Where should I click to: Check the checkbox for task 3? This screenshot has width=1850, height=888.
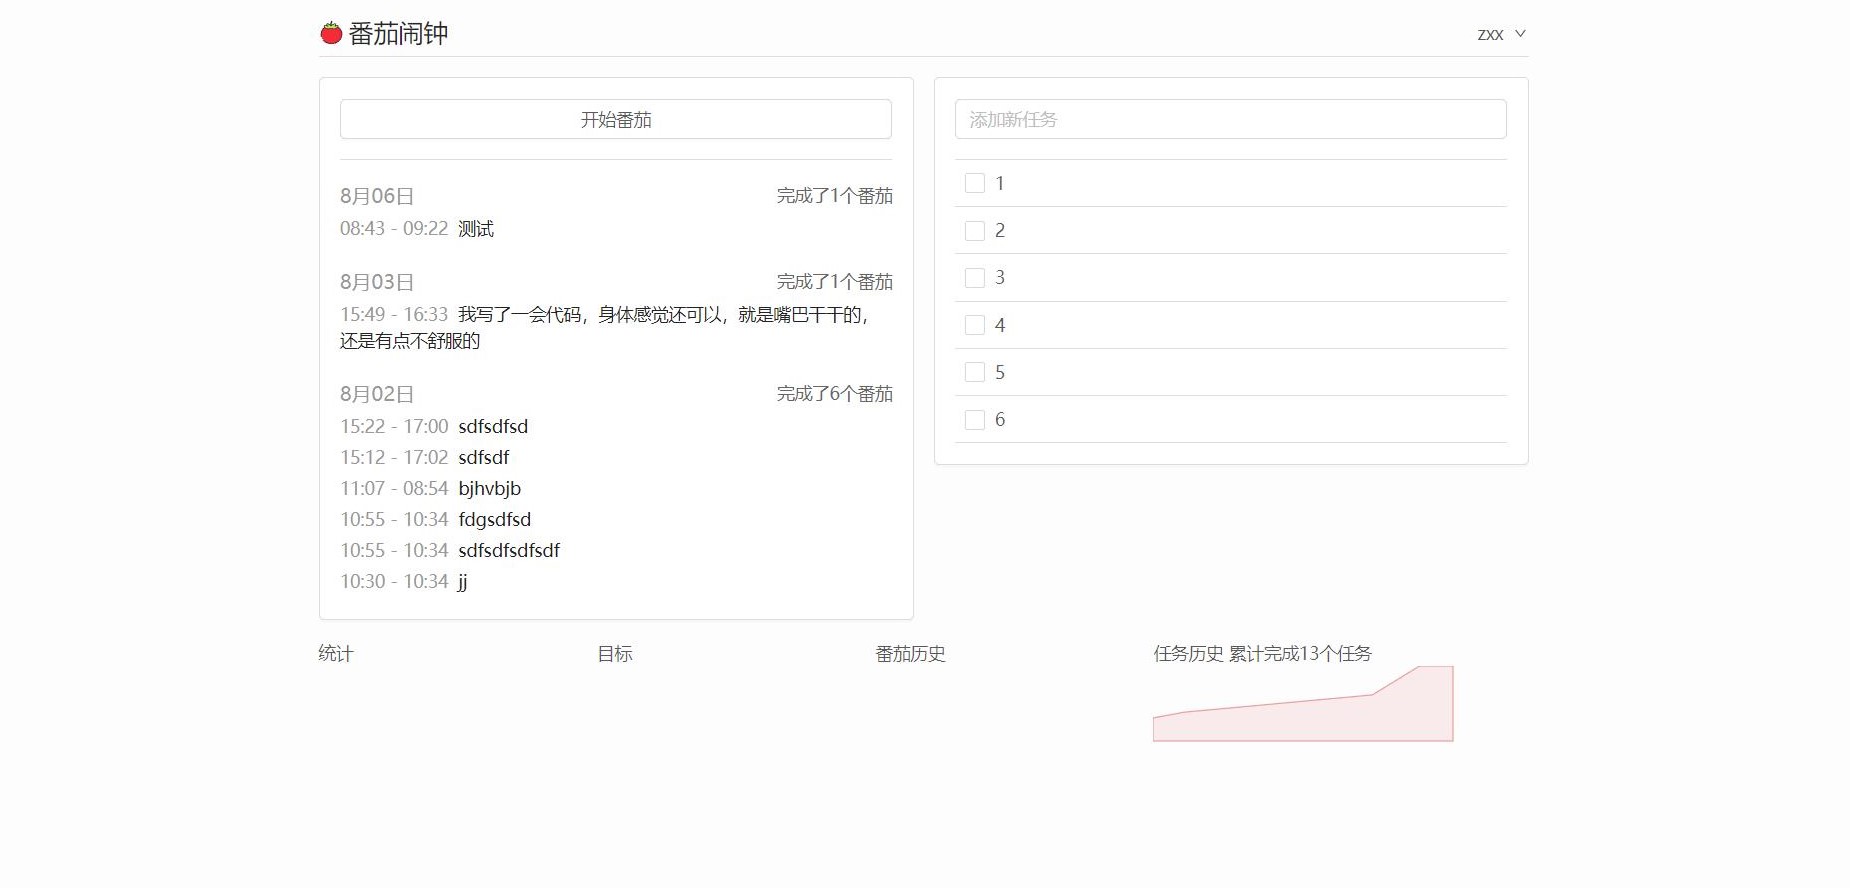tap(975, 278)
